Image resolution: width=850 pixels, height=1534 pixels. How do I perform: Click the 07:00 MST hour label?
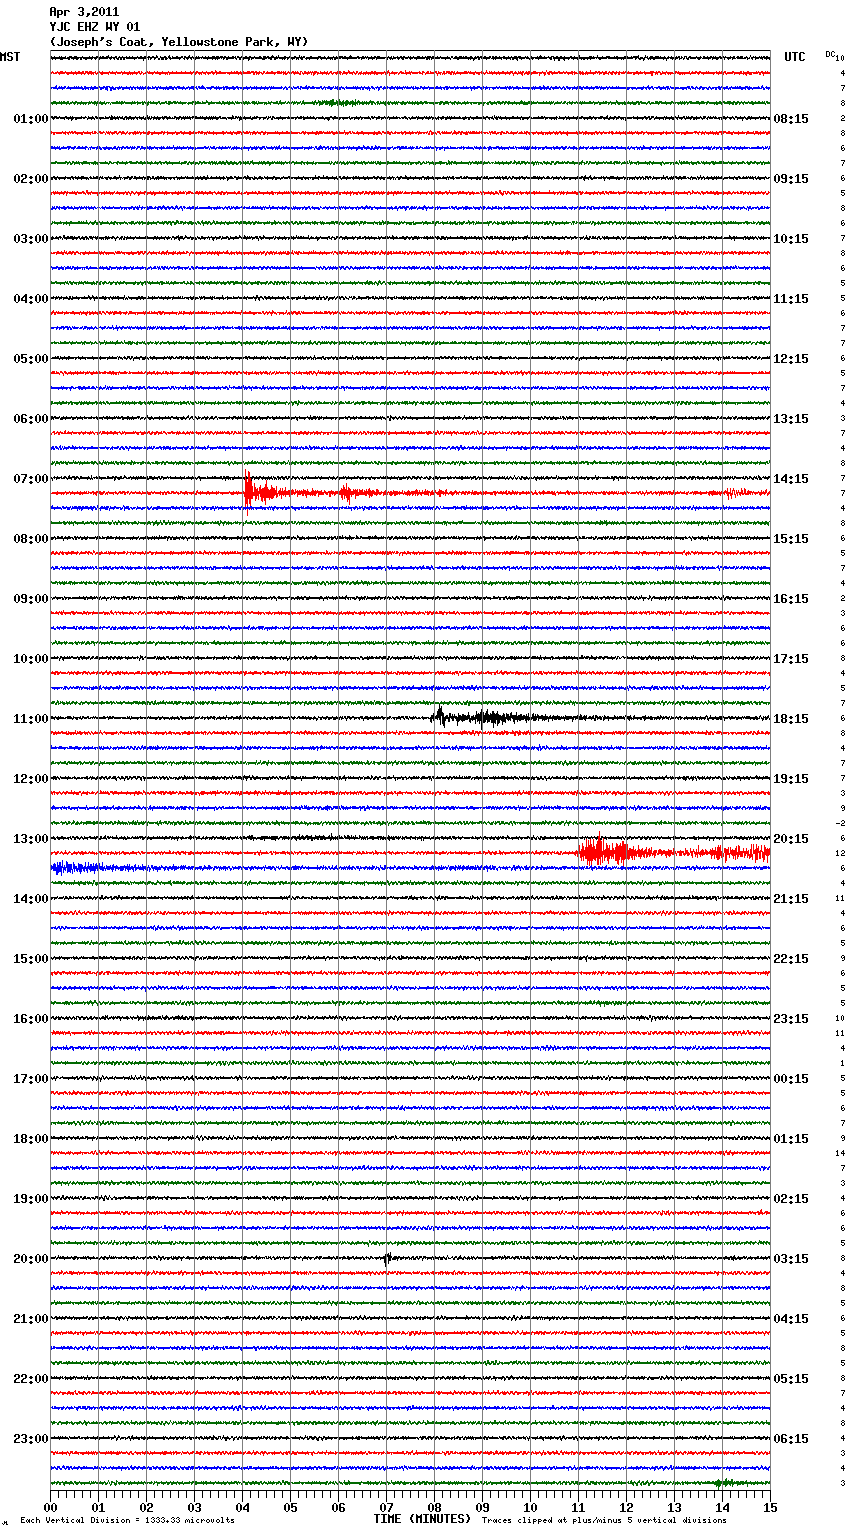30,479
